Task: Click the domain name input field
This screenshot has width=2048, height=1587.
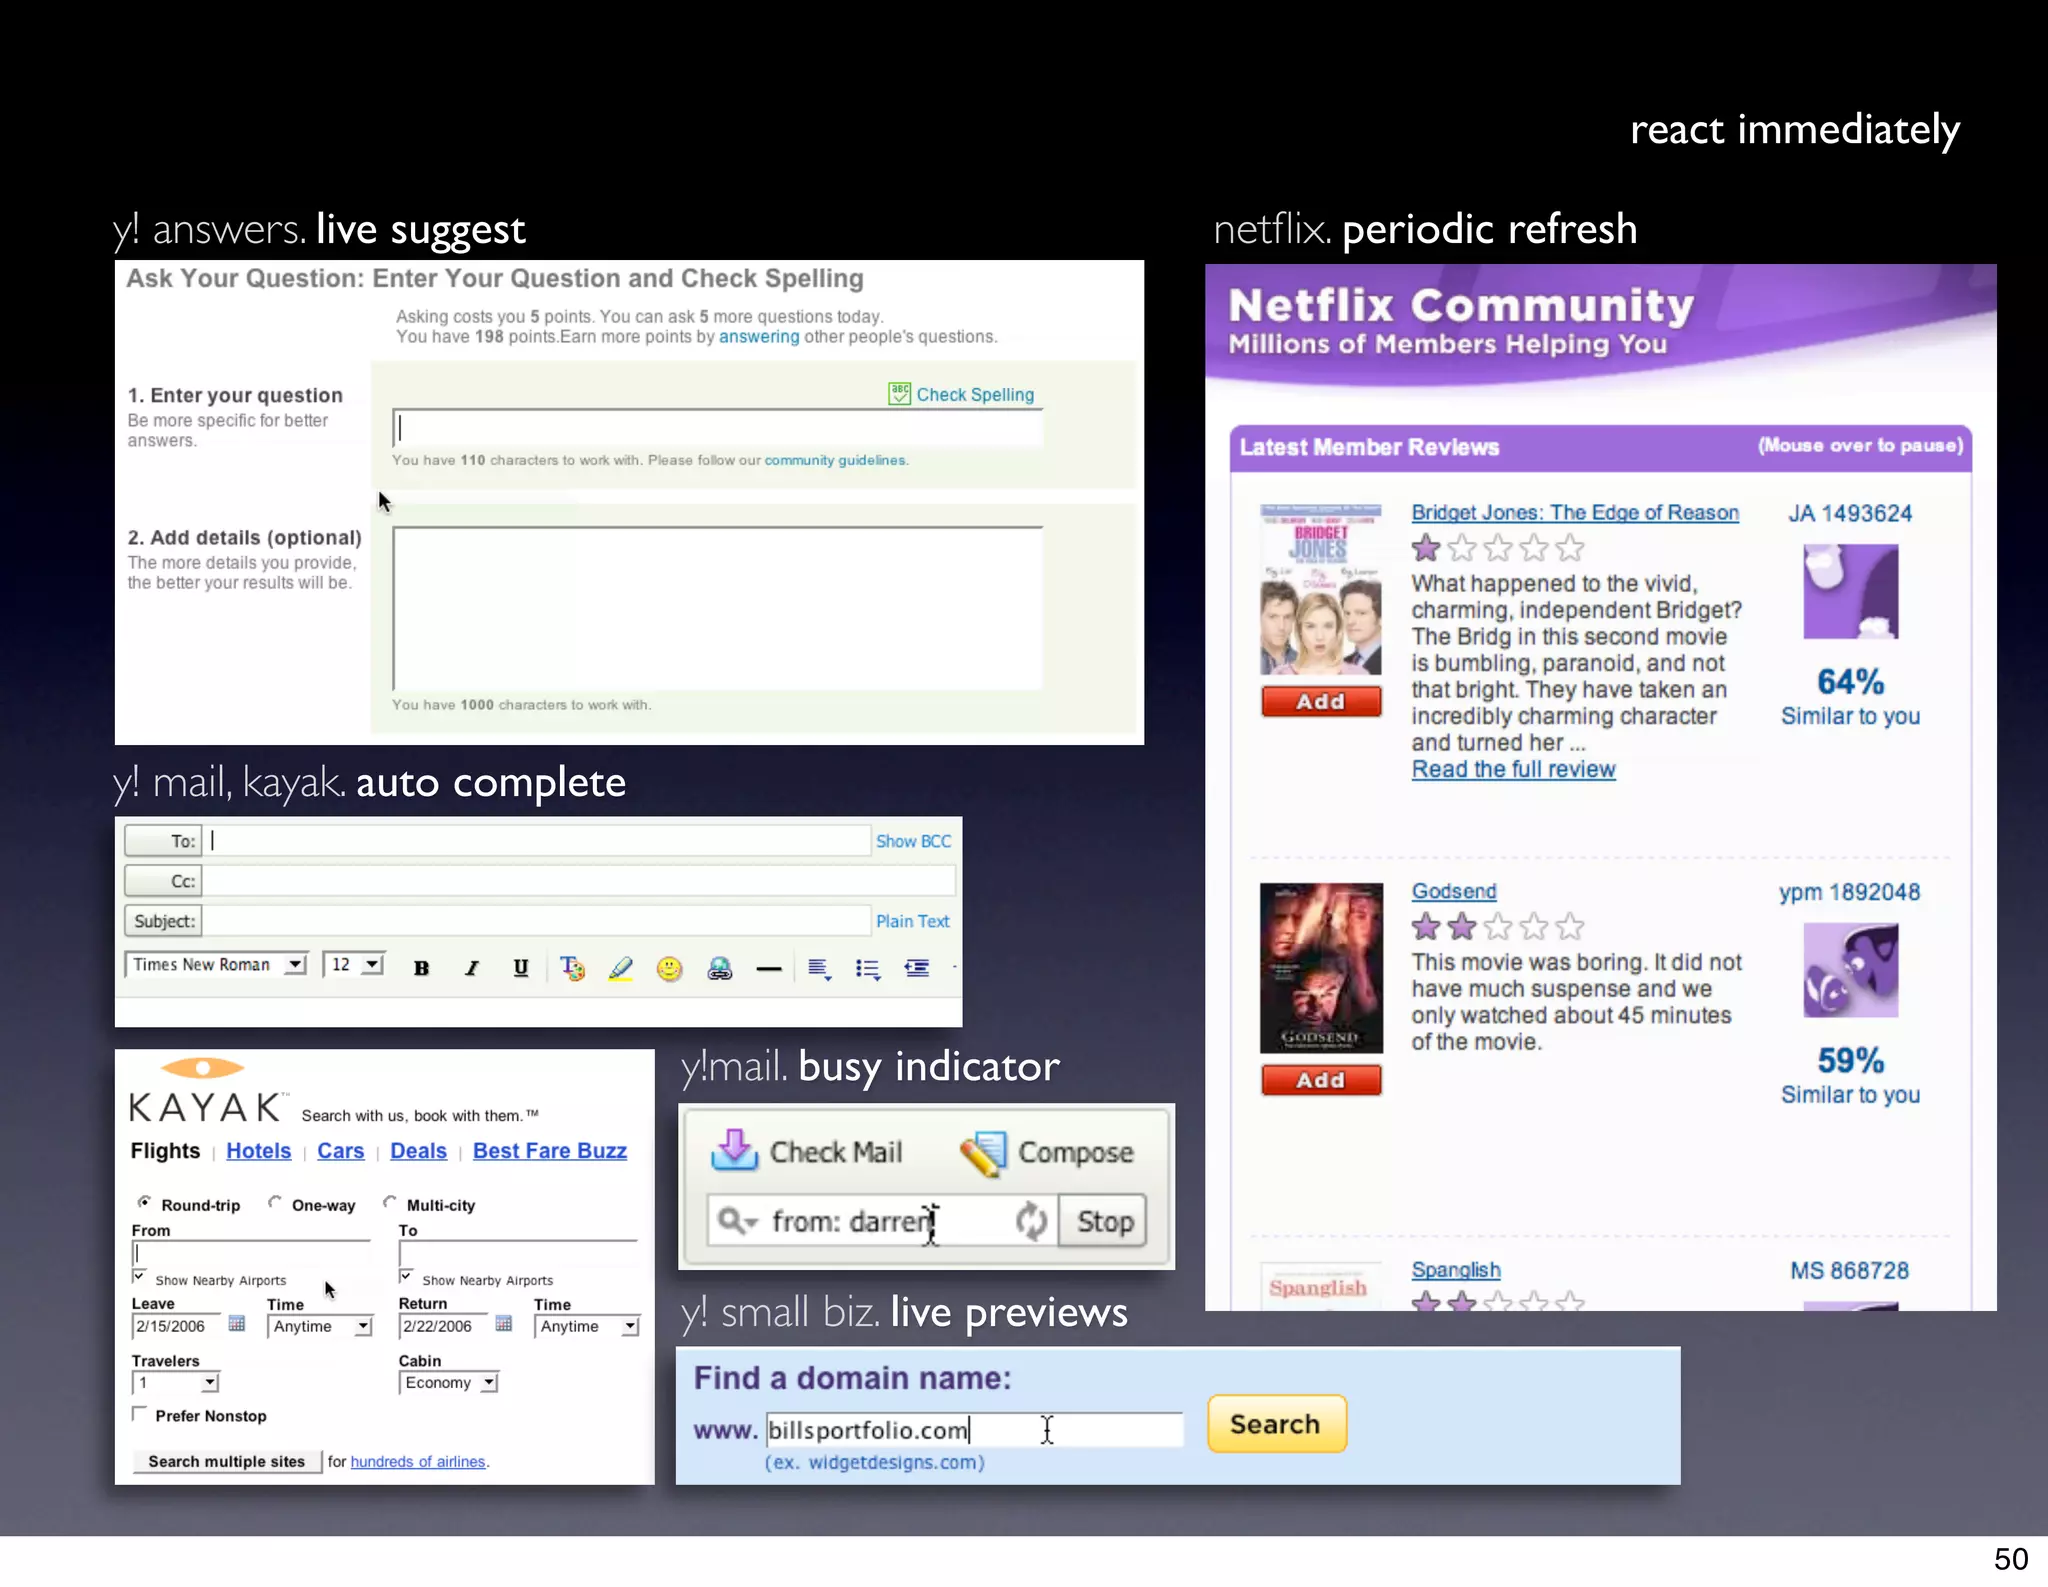Action: [x=974, y=1430]
